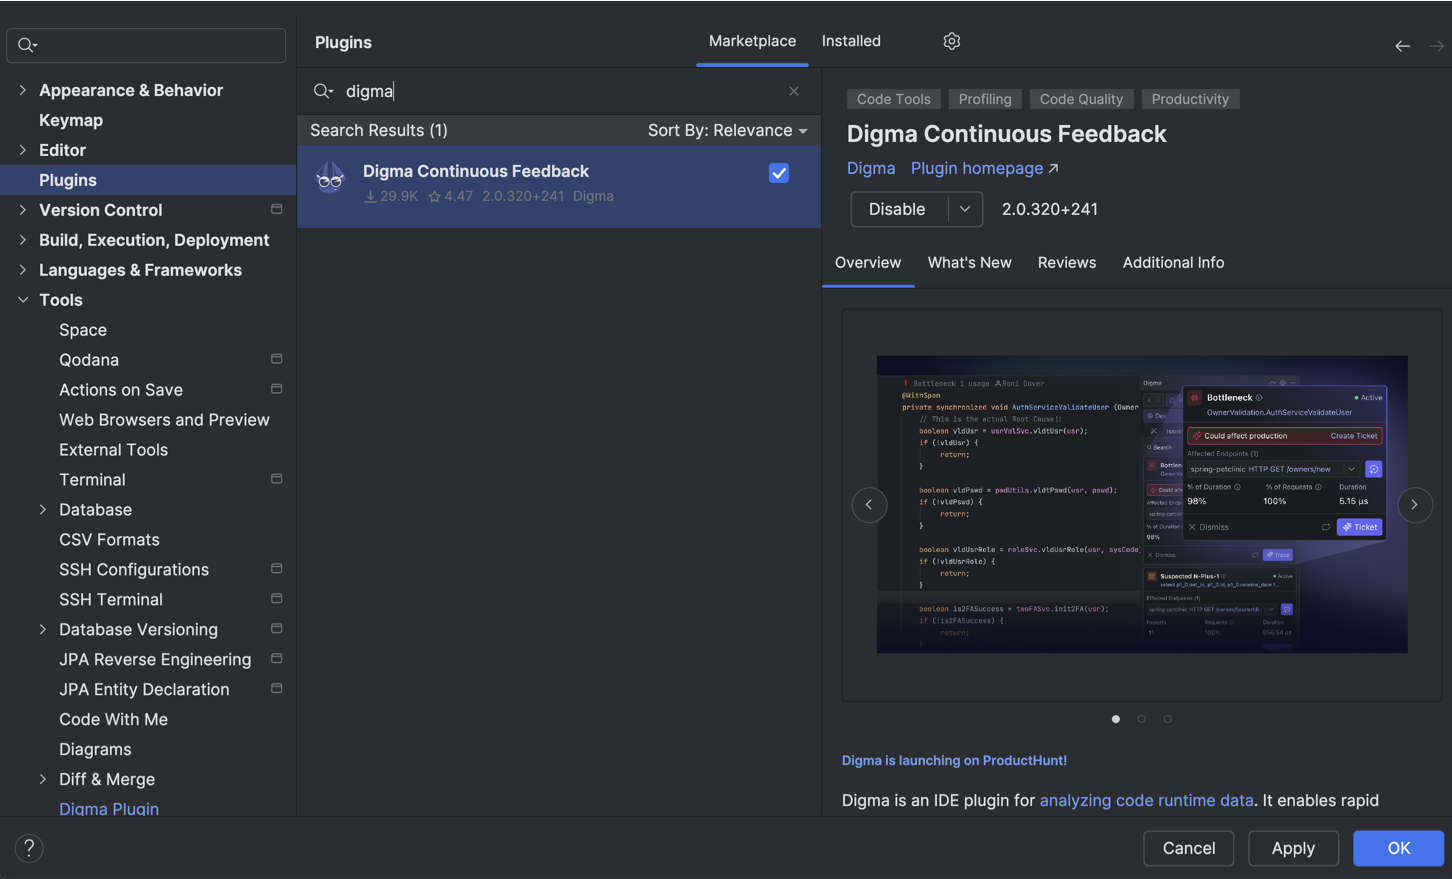Apply the plugin changes

1292,848
